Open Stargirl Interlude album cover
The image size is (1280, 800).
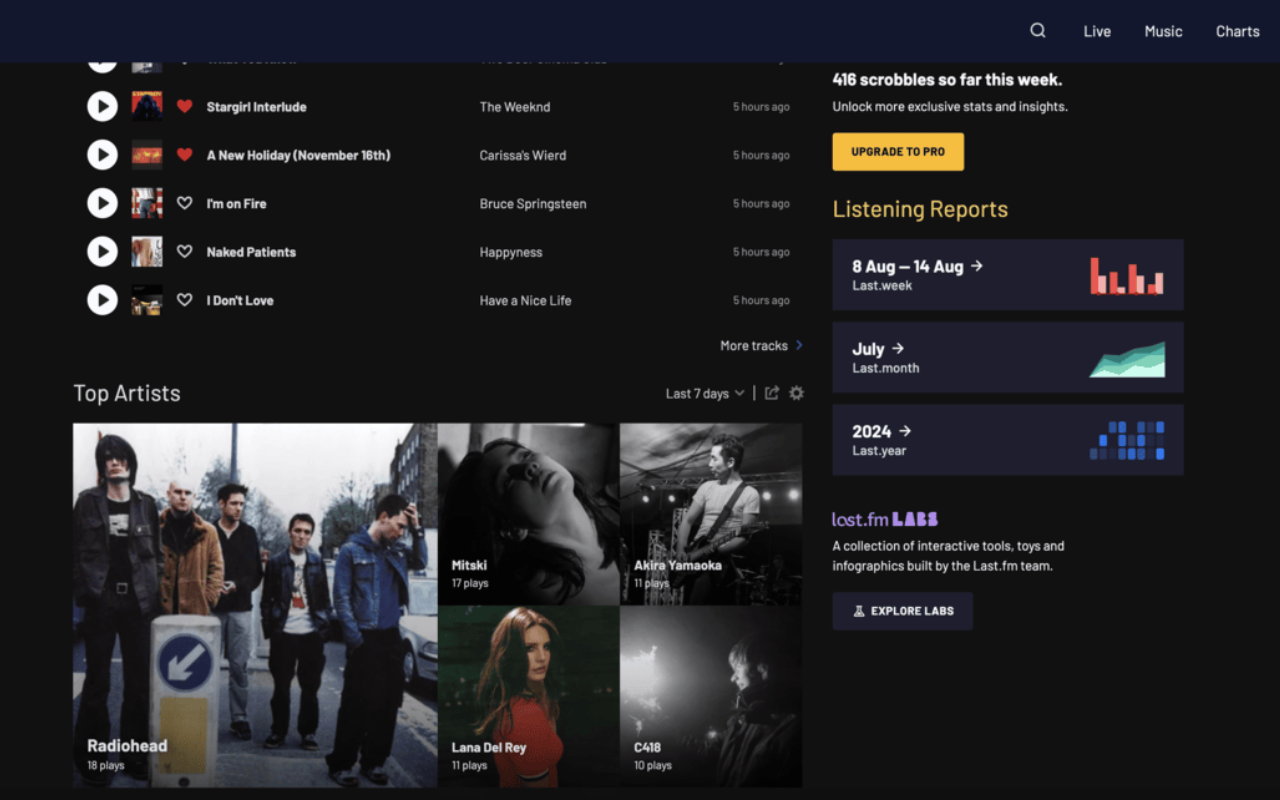click(x=147, y=106)
